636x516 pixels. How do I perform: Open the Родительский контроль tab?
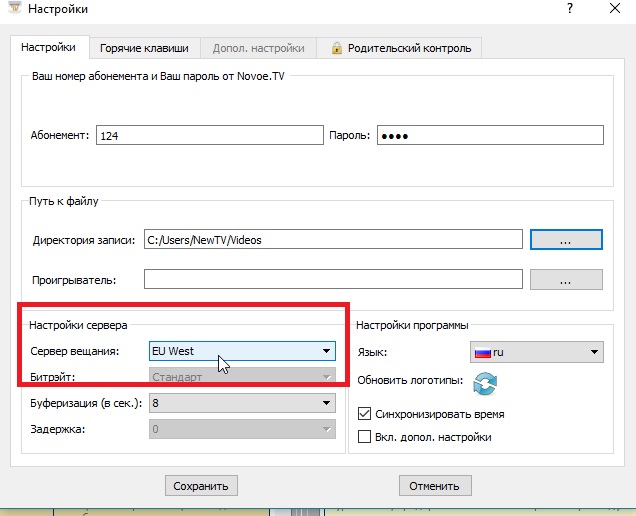pos(399,48)
